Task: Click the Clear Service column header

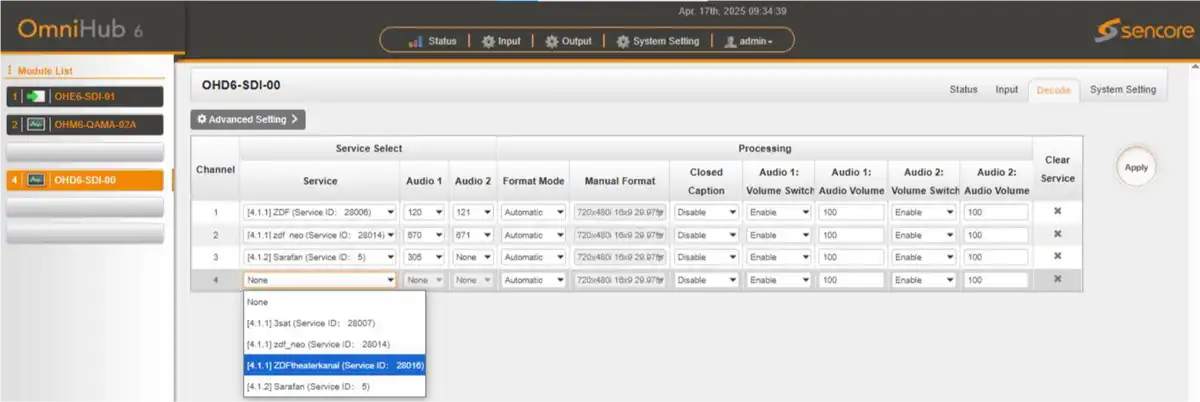Action: pos(1057,169)
